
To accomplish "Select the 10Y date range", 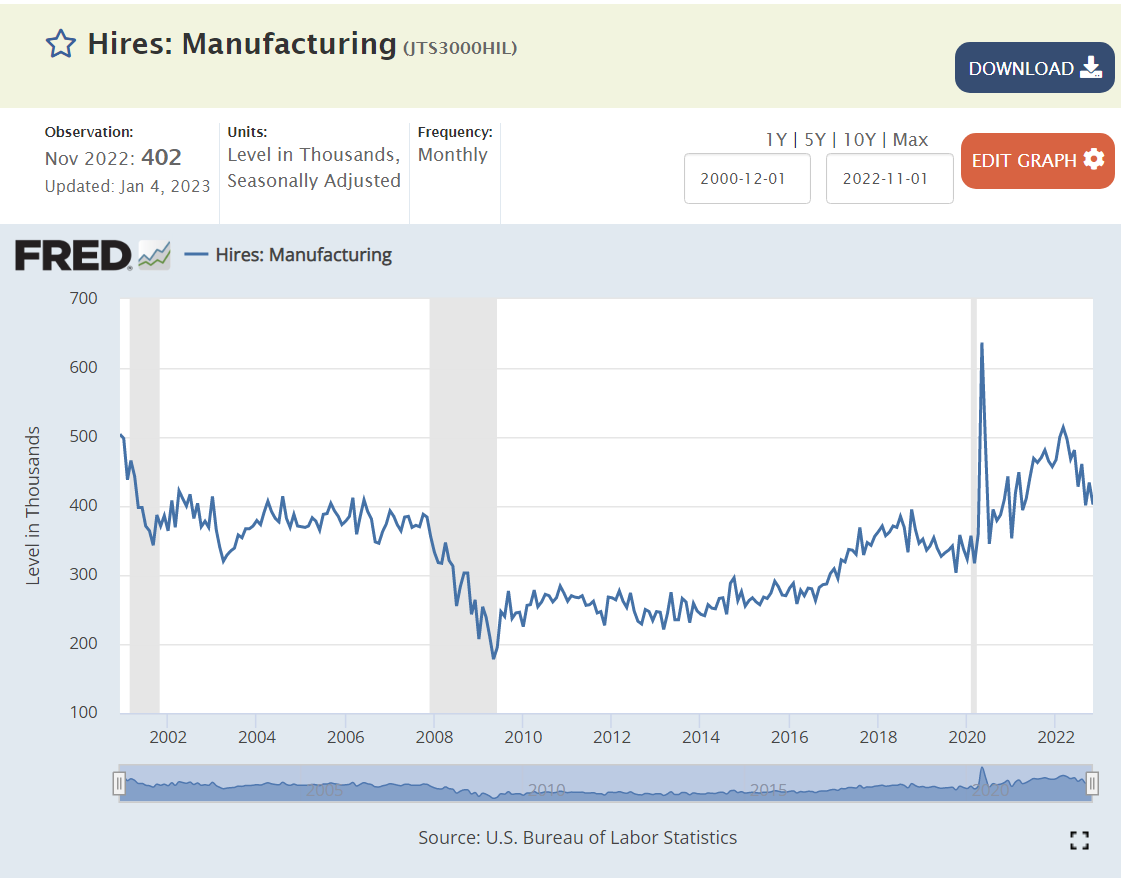I will (861, 140).
